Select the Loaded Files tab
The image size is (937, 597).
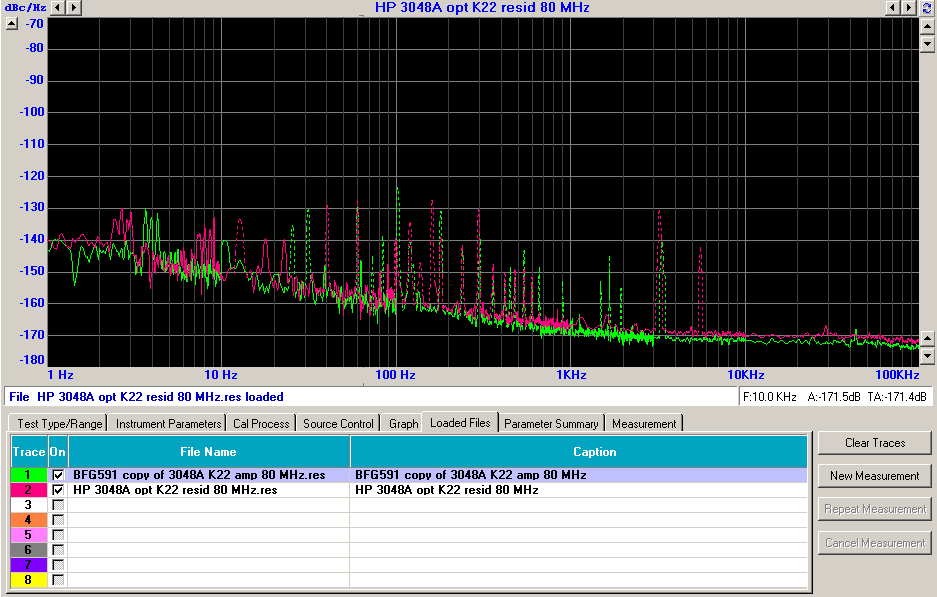coord(460,423)
